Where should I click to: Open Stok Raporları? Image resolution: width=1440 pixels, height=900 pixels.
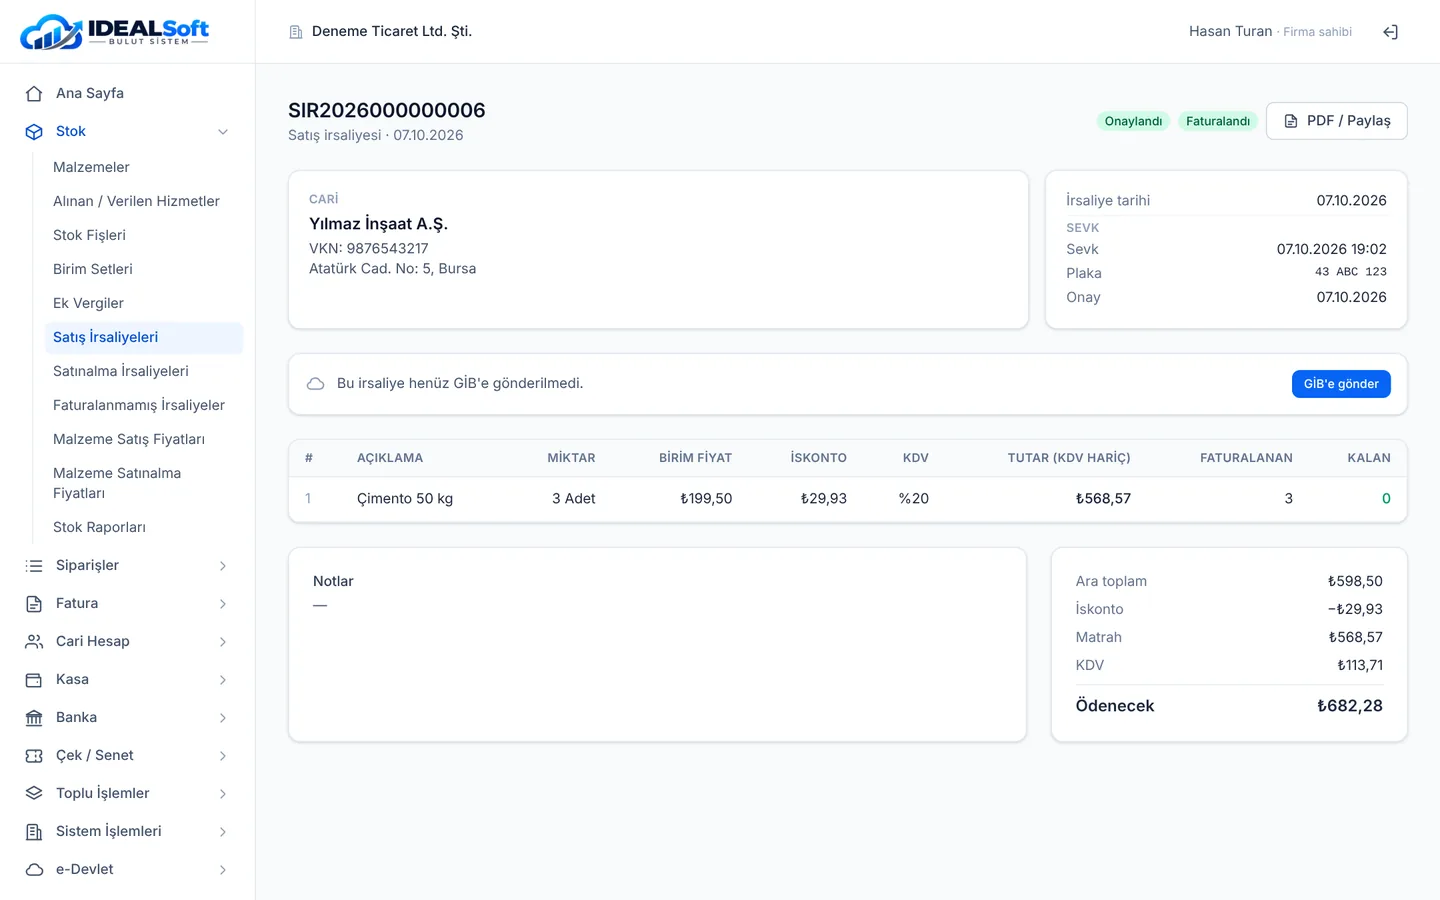tap(144, 527)
